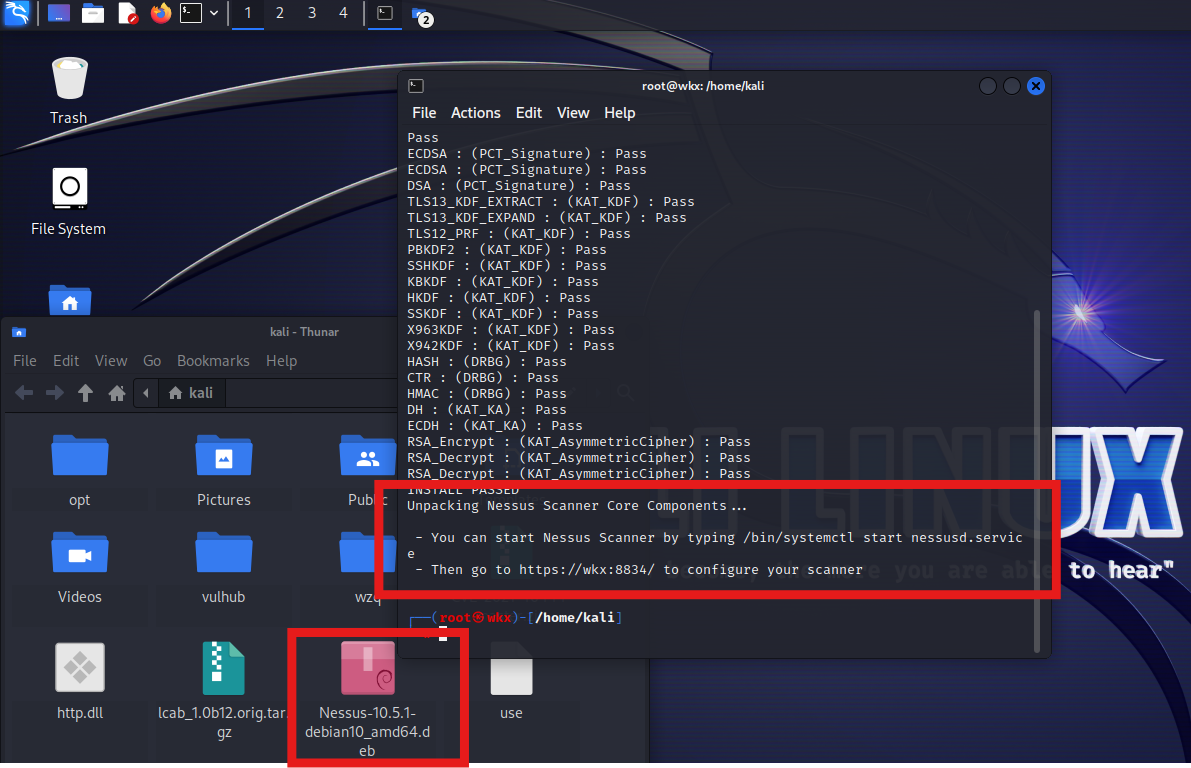Open the Kali applications menu icon
The height and width of the screenshot is (768, 1191).
coord(17,13)
